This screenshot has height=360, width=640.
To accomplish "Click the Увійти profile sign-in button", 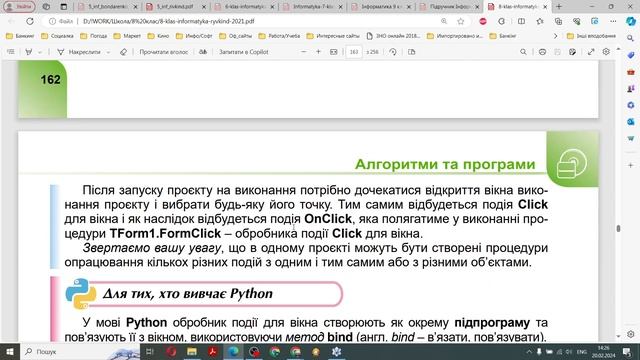I will 19,7.
